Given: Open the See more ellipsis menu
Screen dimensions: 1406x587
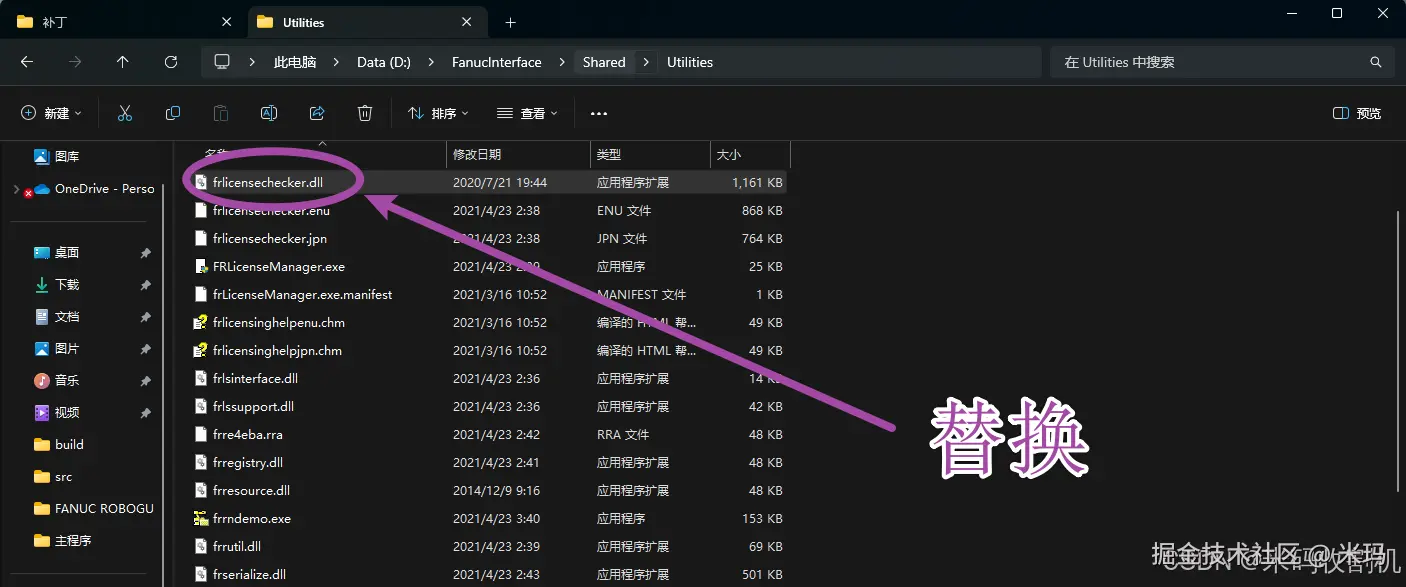Looking at the screenshot, I should (599, 114).
